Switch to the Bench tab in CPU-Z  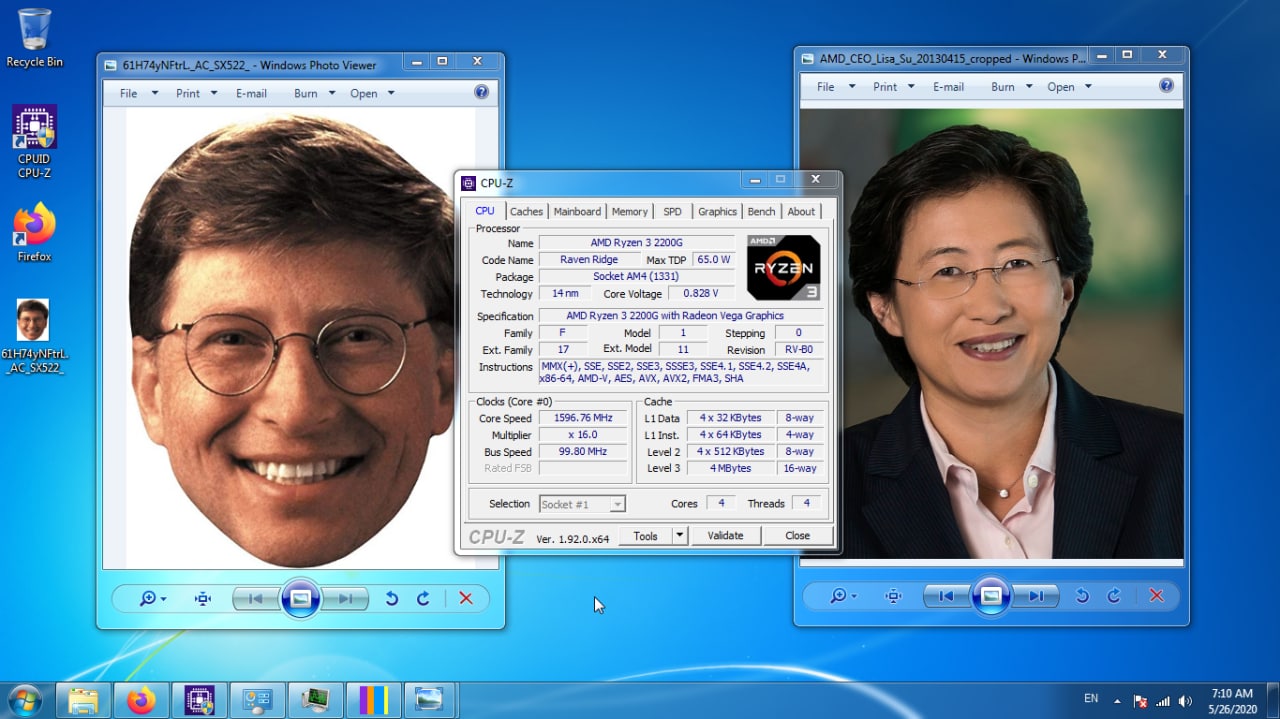(761, 211)
